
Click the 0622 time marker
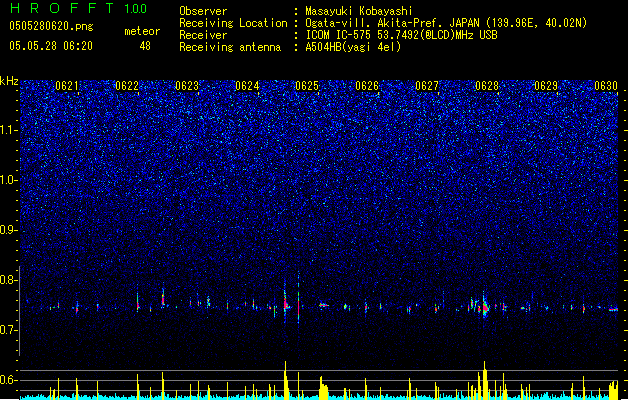coord(127,86)
